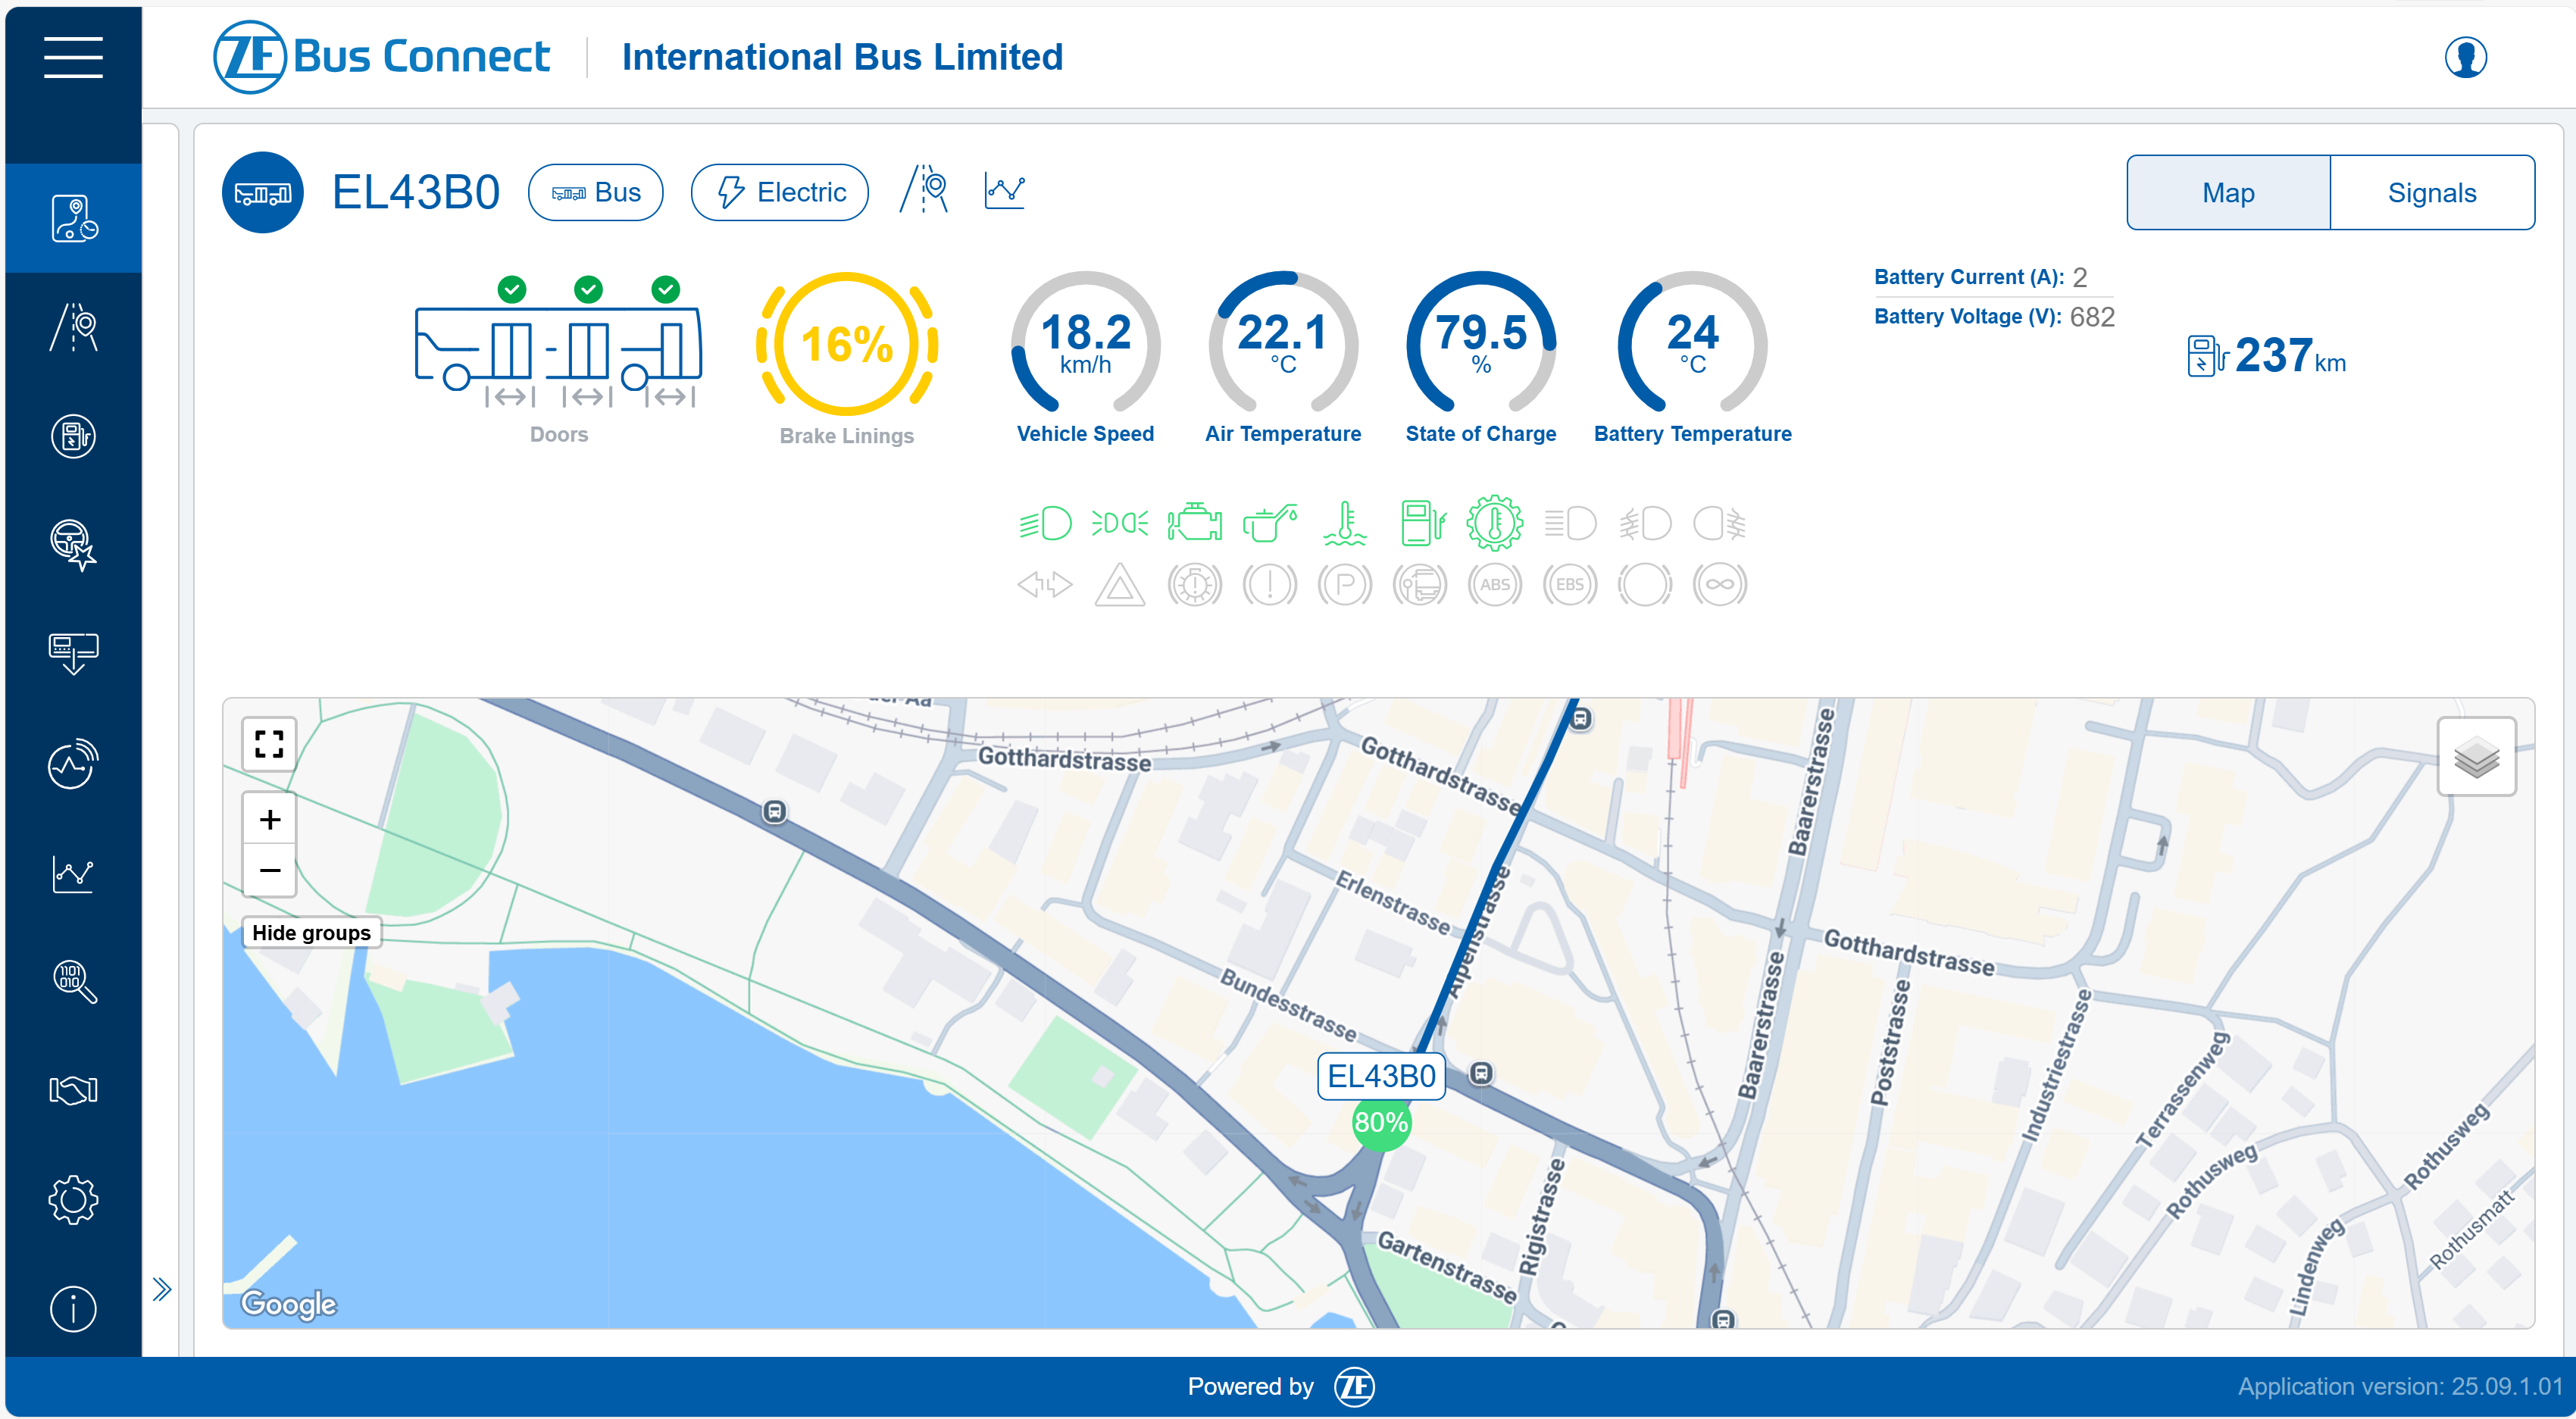This screenshot has height=1419, width=2576.
Task: Select the Map tab
Action: coord(2227,192)
